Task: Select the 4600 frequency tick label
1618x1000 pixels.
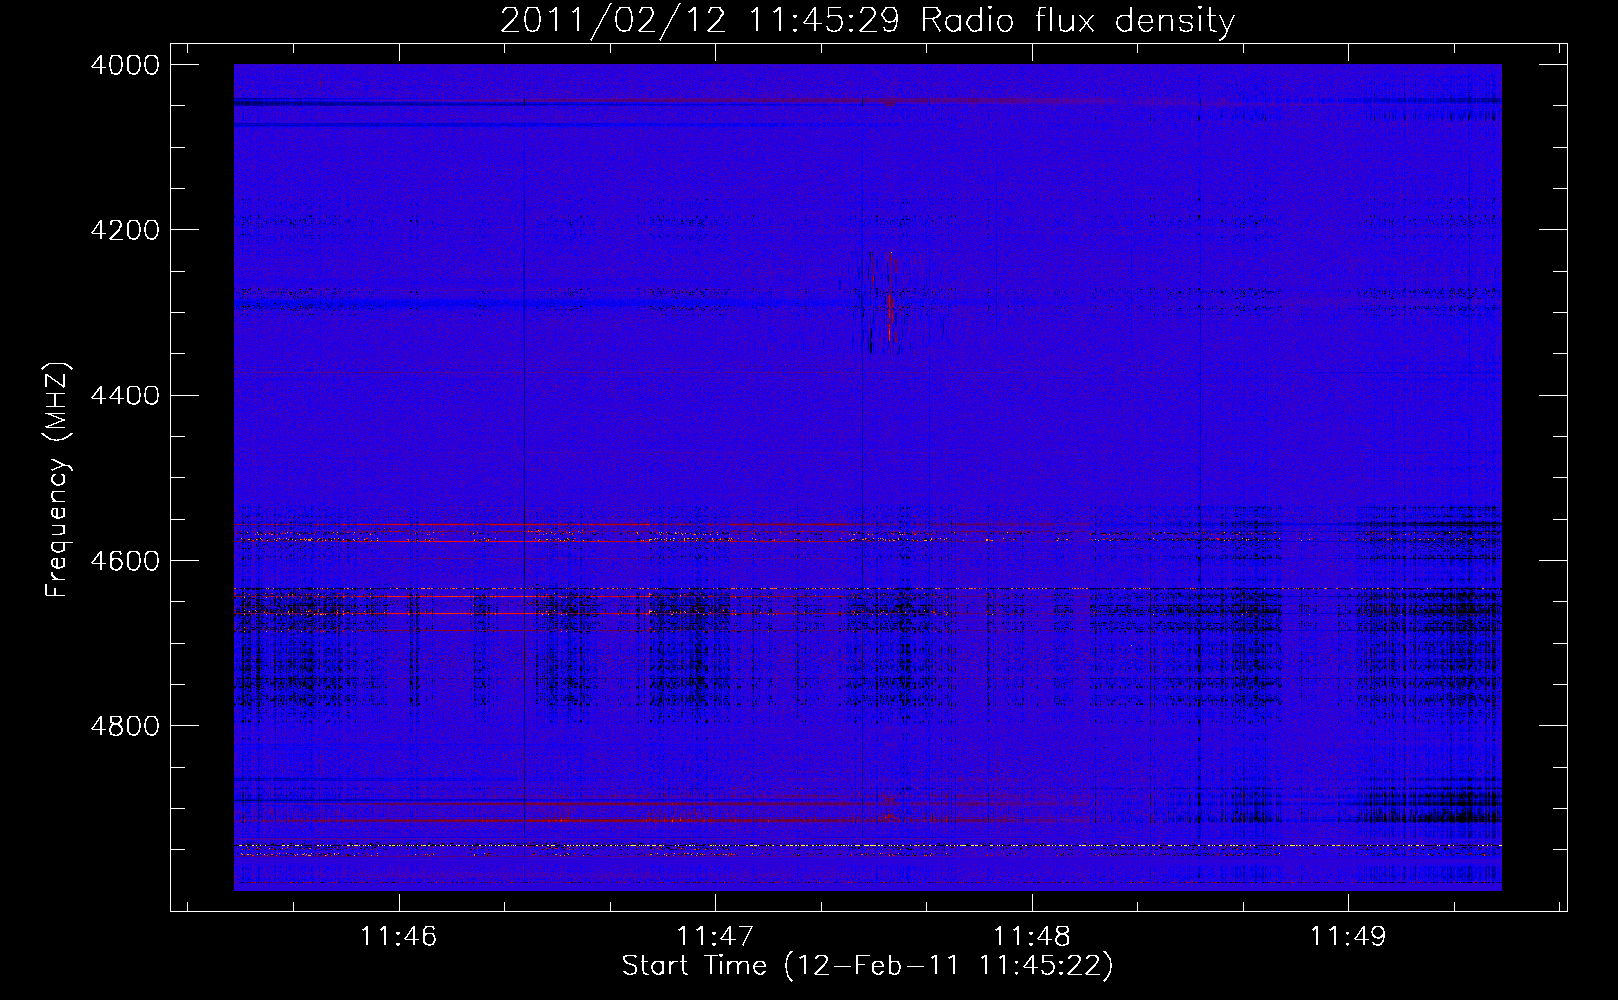Action: coord(125,560)
